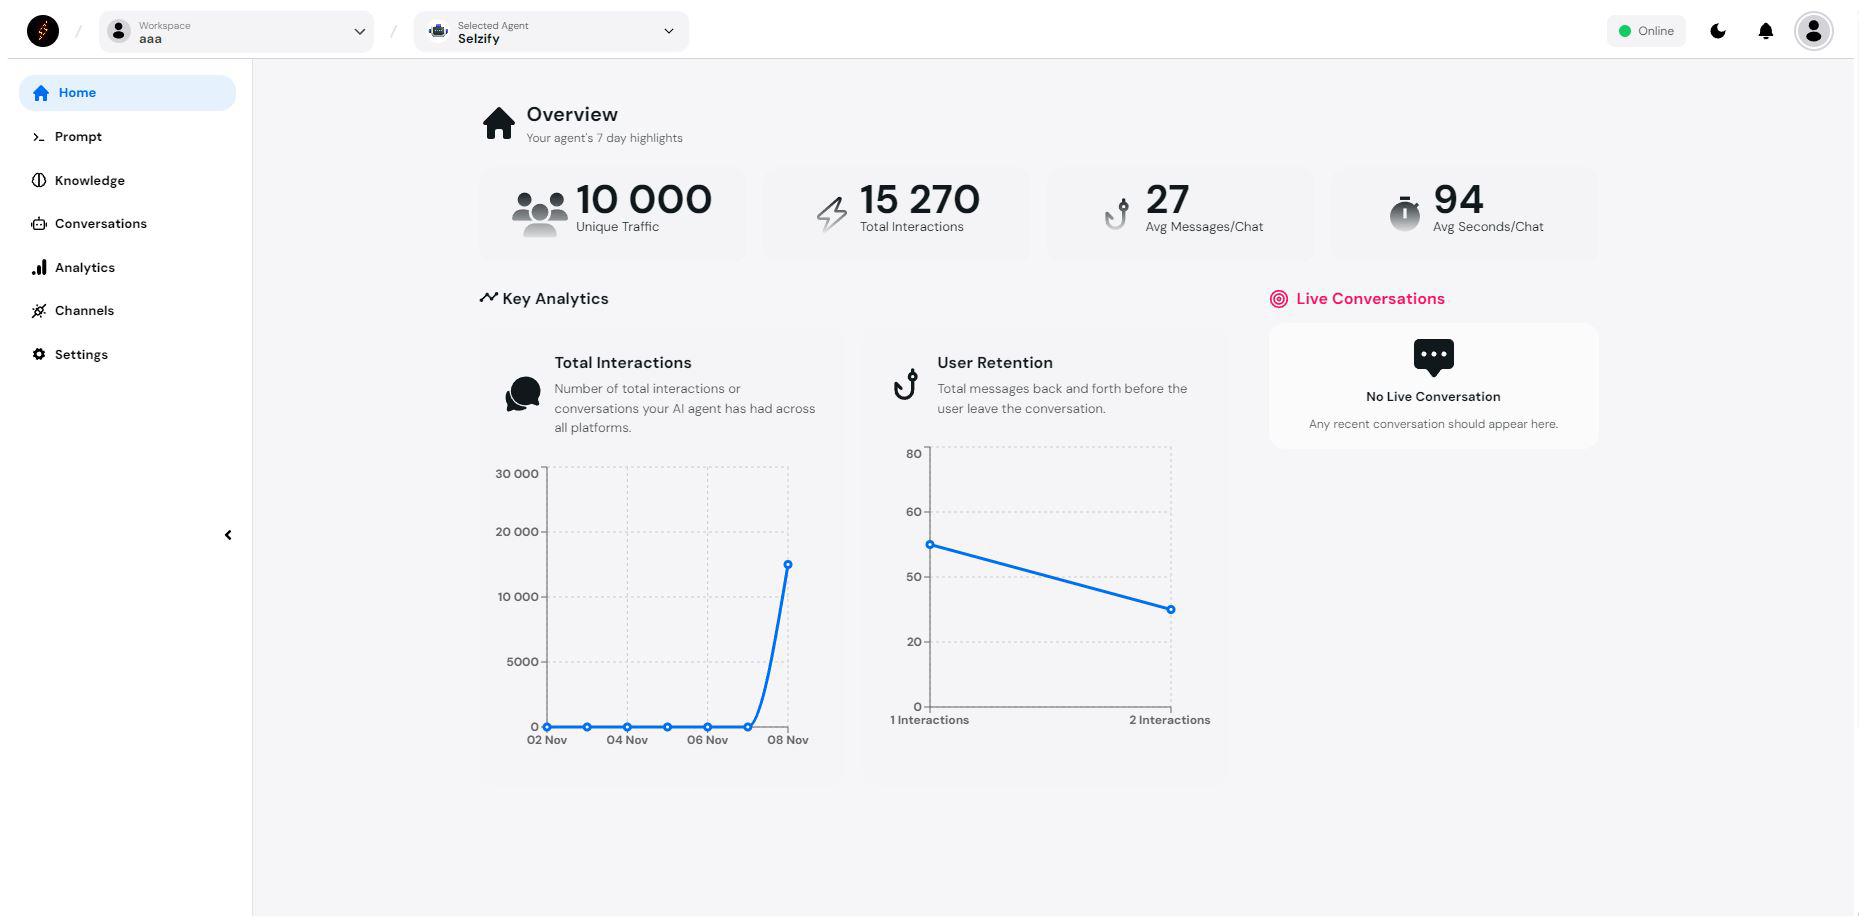The image size is (1870, 924).
Task: Click the workspace avatar icon beside aaa
Action: point(119,31)
